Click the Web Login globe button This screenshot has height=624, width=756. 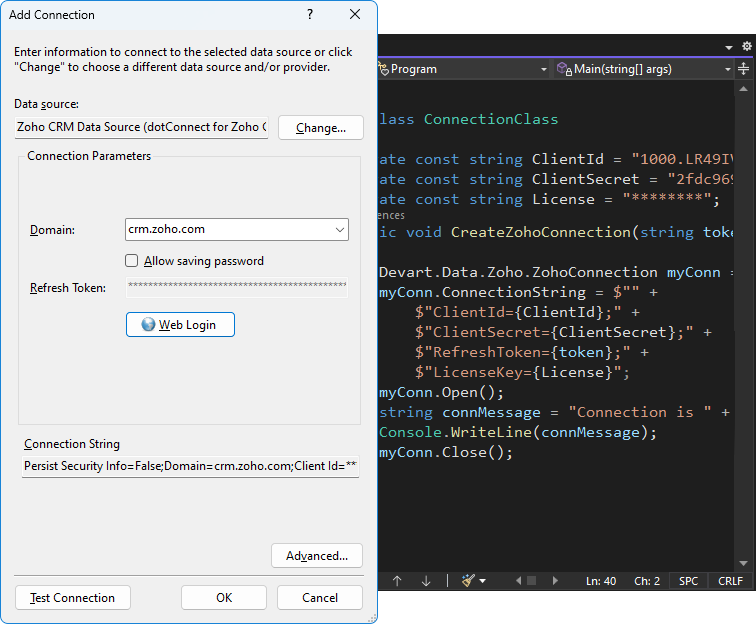180,325
